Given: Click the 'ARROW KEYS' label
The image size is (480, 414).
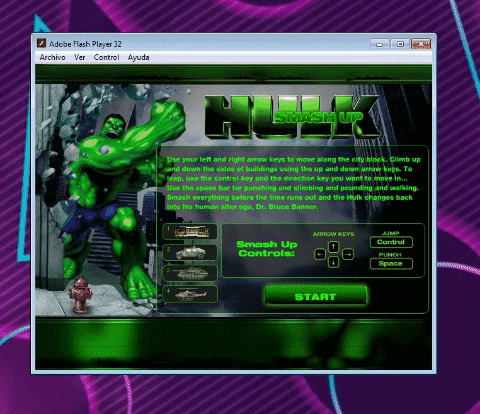Looking at the screenshot, I should [333, 234].
